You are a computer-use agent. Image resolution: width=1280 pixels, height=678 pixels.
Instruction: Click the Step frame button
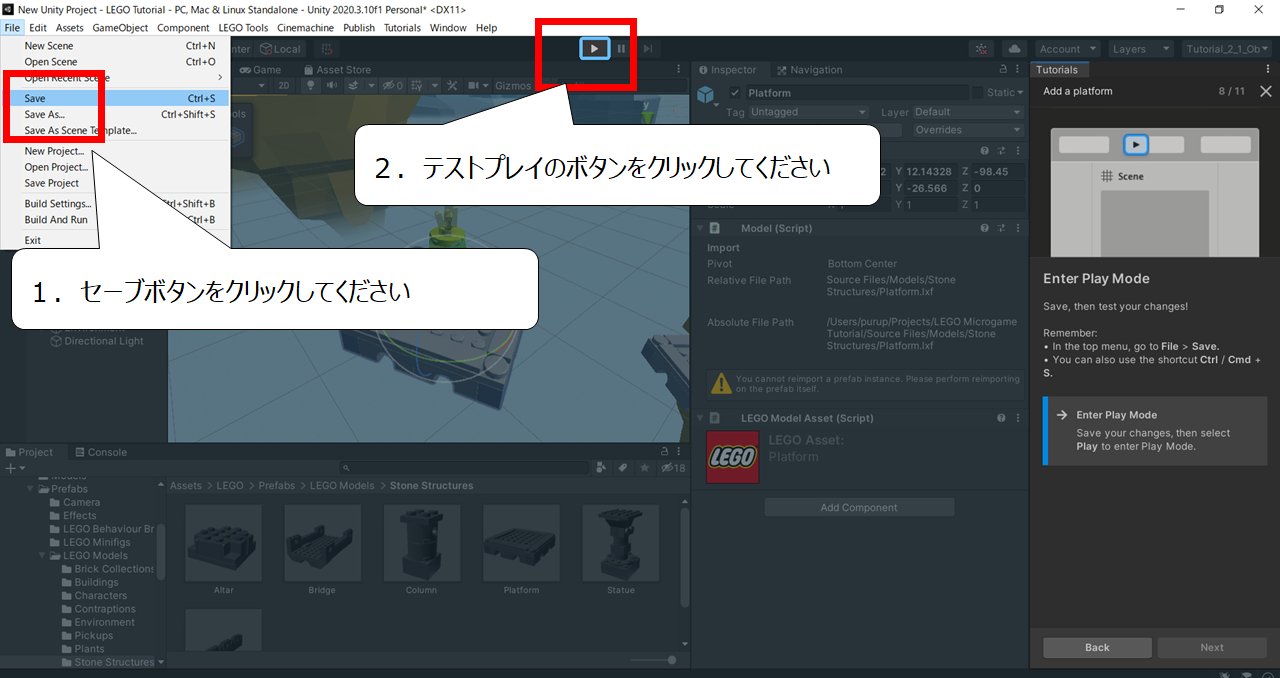tap(648, 48)
